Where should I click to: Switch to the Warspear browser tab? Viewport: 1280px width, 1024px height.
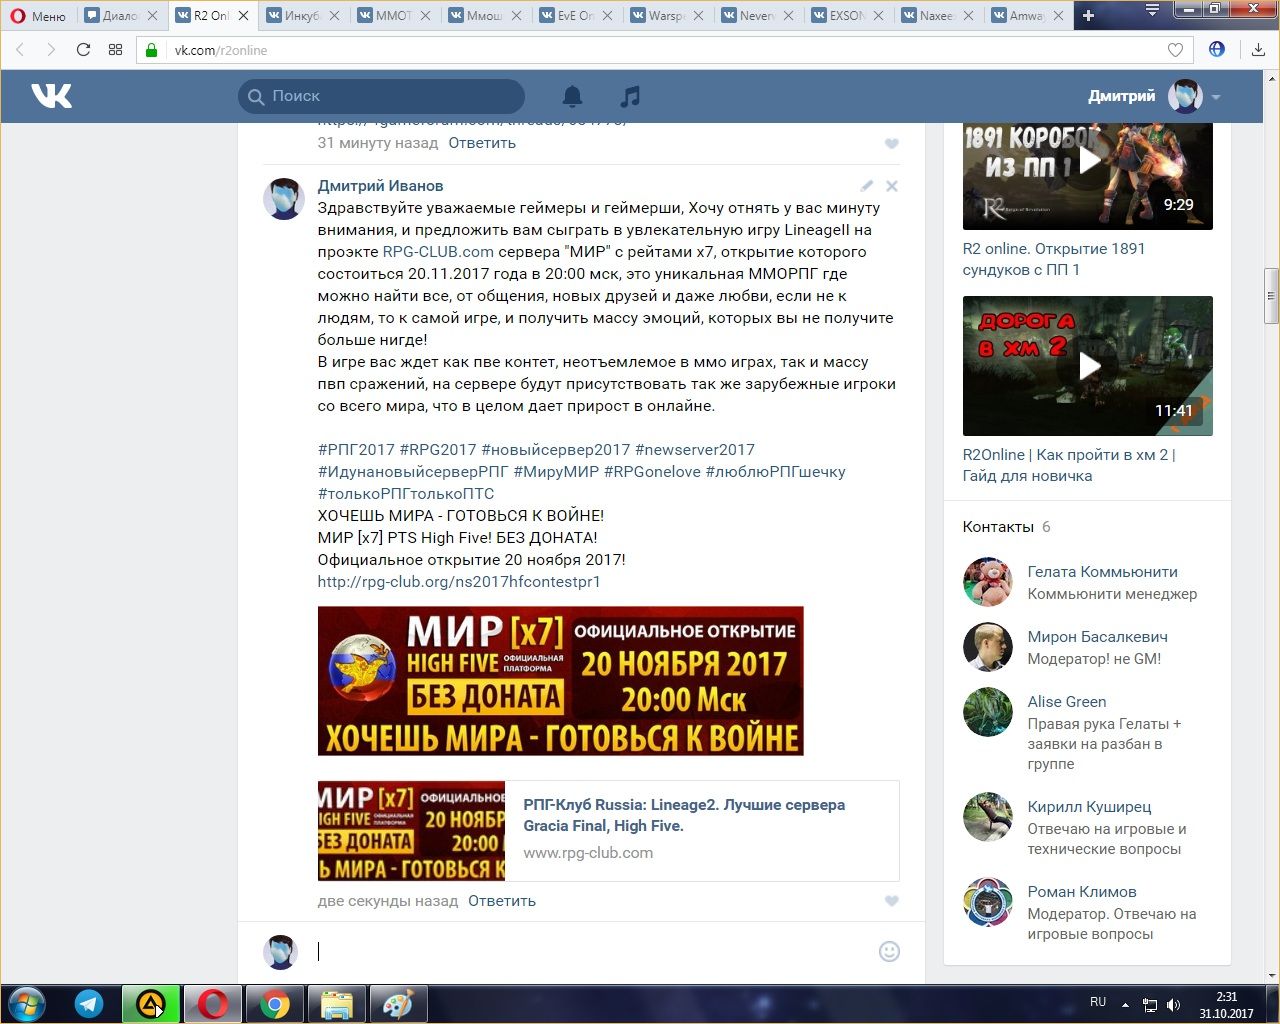pyautogui.click(x=664, y=15)
